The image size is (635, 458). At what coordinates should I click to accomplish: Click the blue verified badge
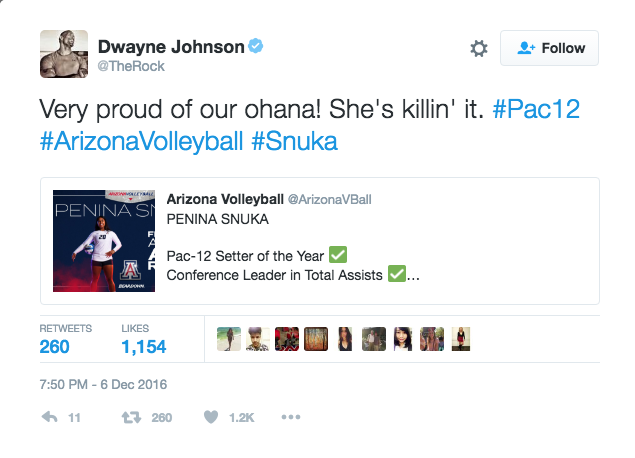click(x=256, y=46)
